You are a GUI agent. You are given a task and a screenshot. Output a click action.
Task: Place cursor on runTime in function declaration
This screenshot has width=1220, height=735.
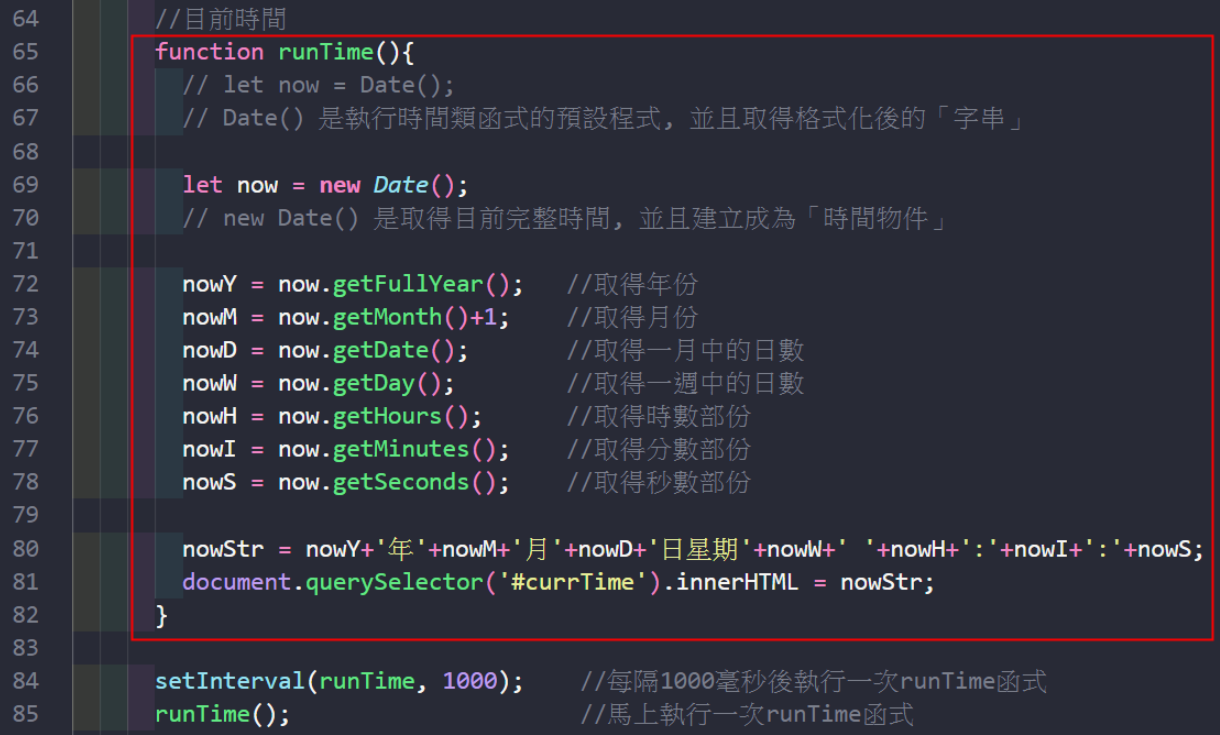pos(325,52)
